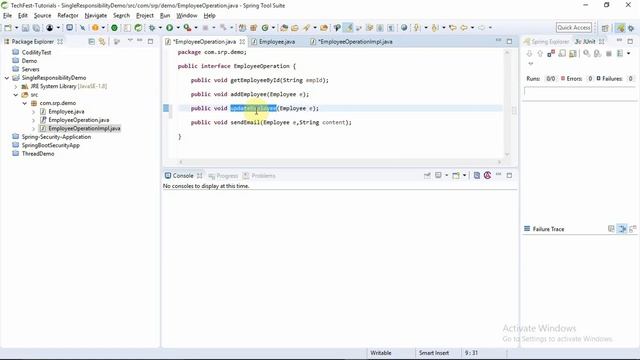
Task: Select the SpringBootSecurityApp project
Action: tap(51, 145)
